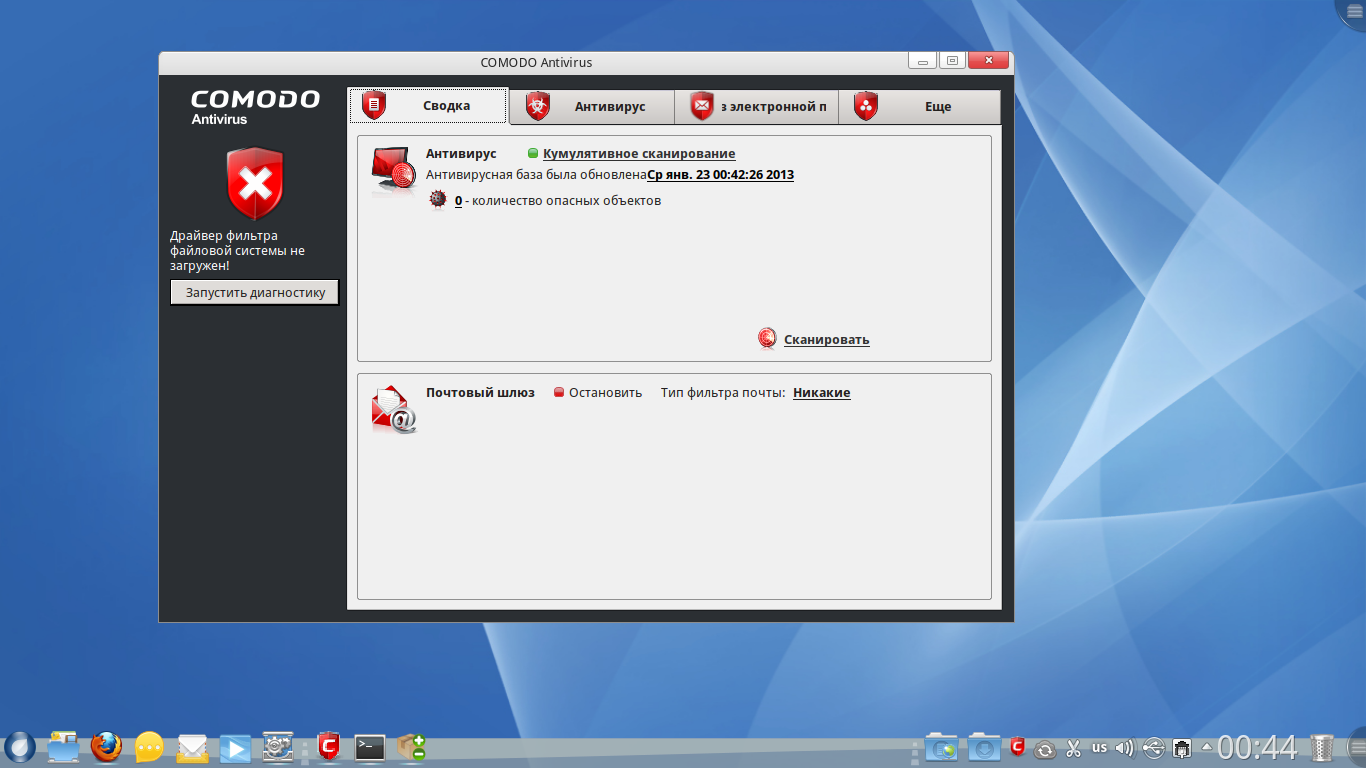Image resolution: width=1366 pixels, height=768 pixels.
Task: Open the downloads folder widget
Action: (x=984, y=747)
